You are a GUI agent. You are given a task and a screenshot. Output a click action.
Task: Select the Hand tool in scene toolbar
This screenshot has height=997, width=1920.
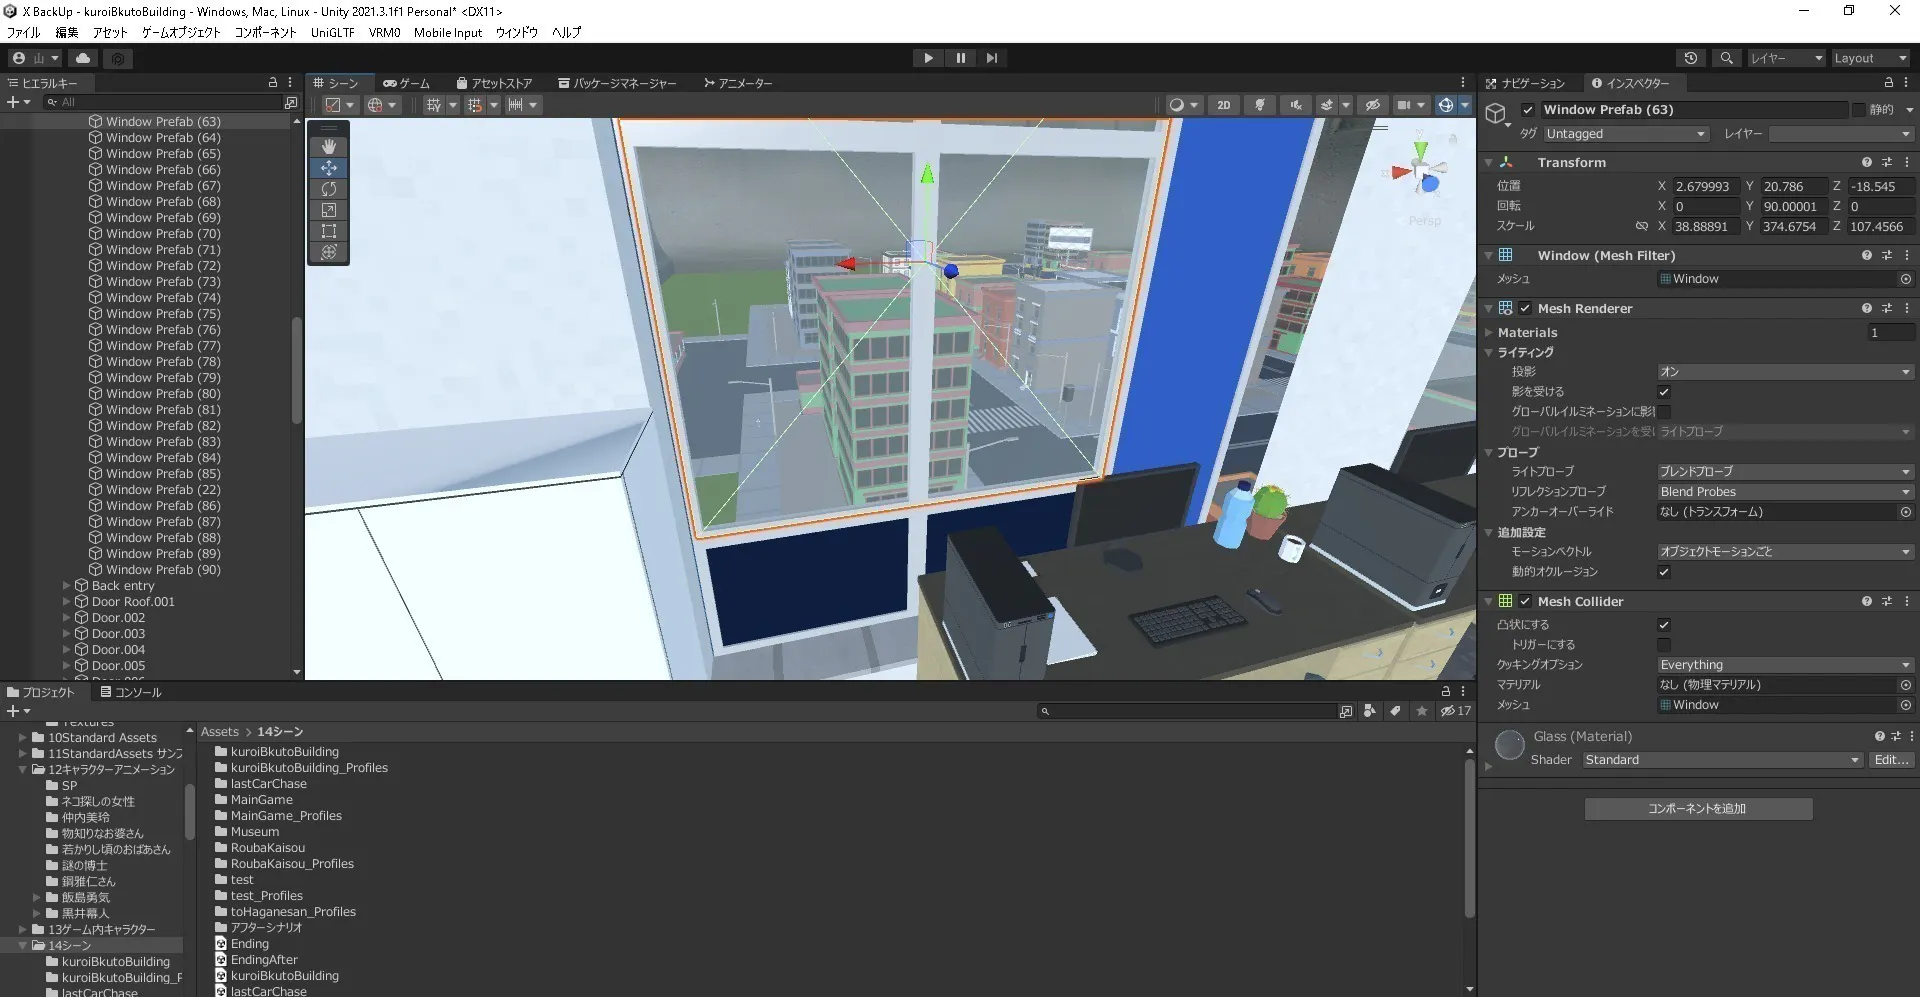tap(328, 147)
